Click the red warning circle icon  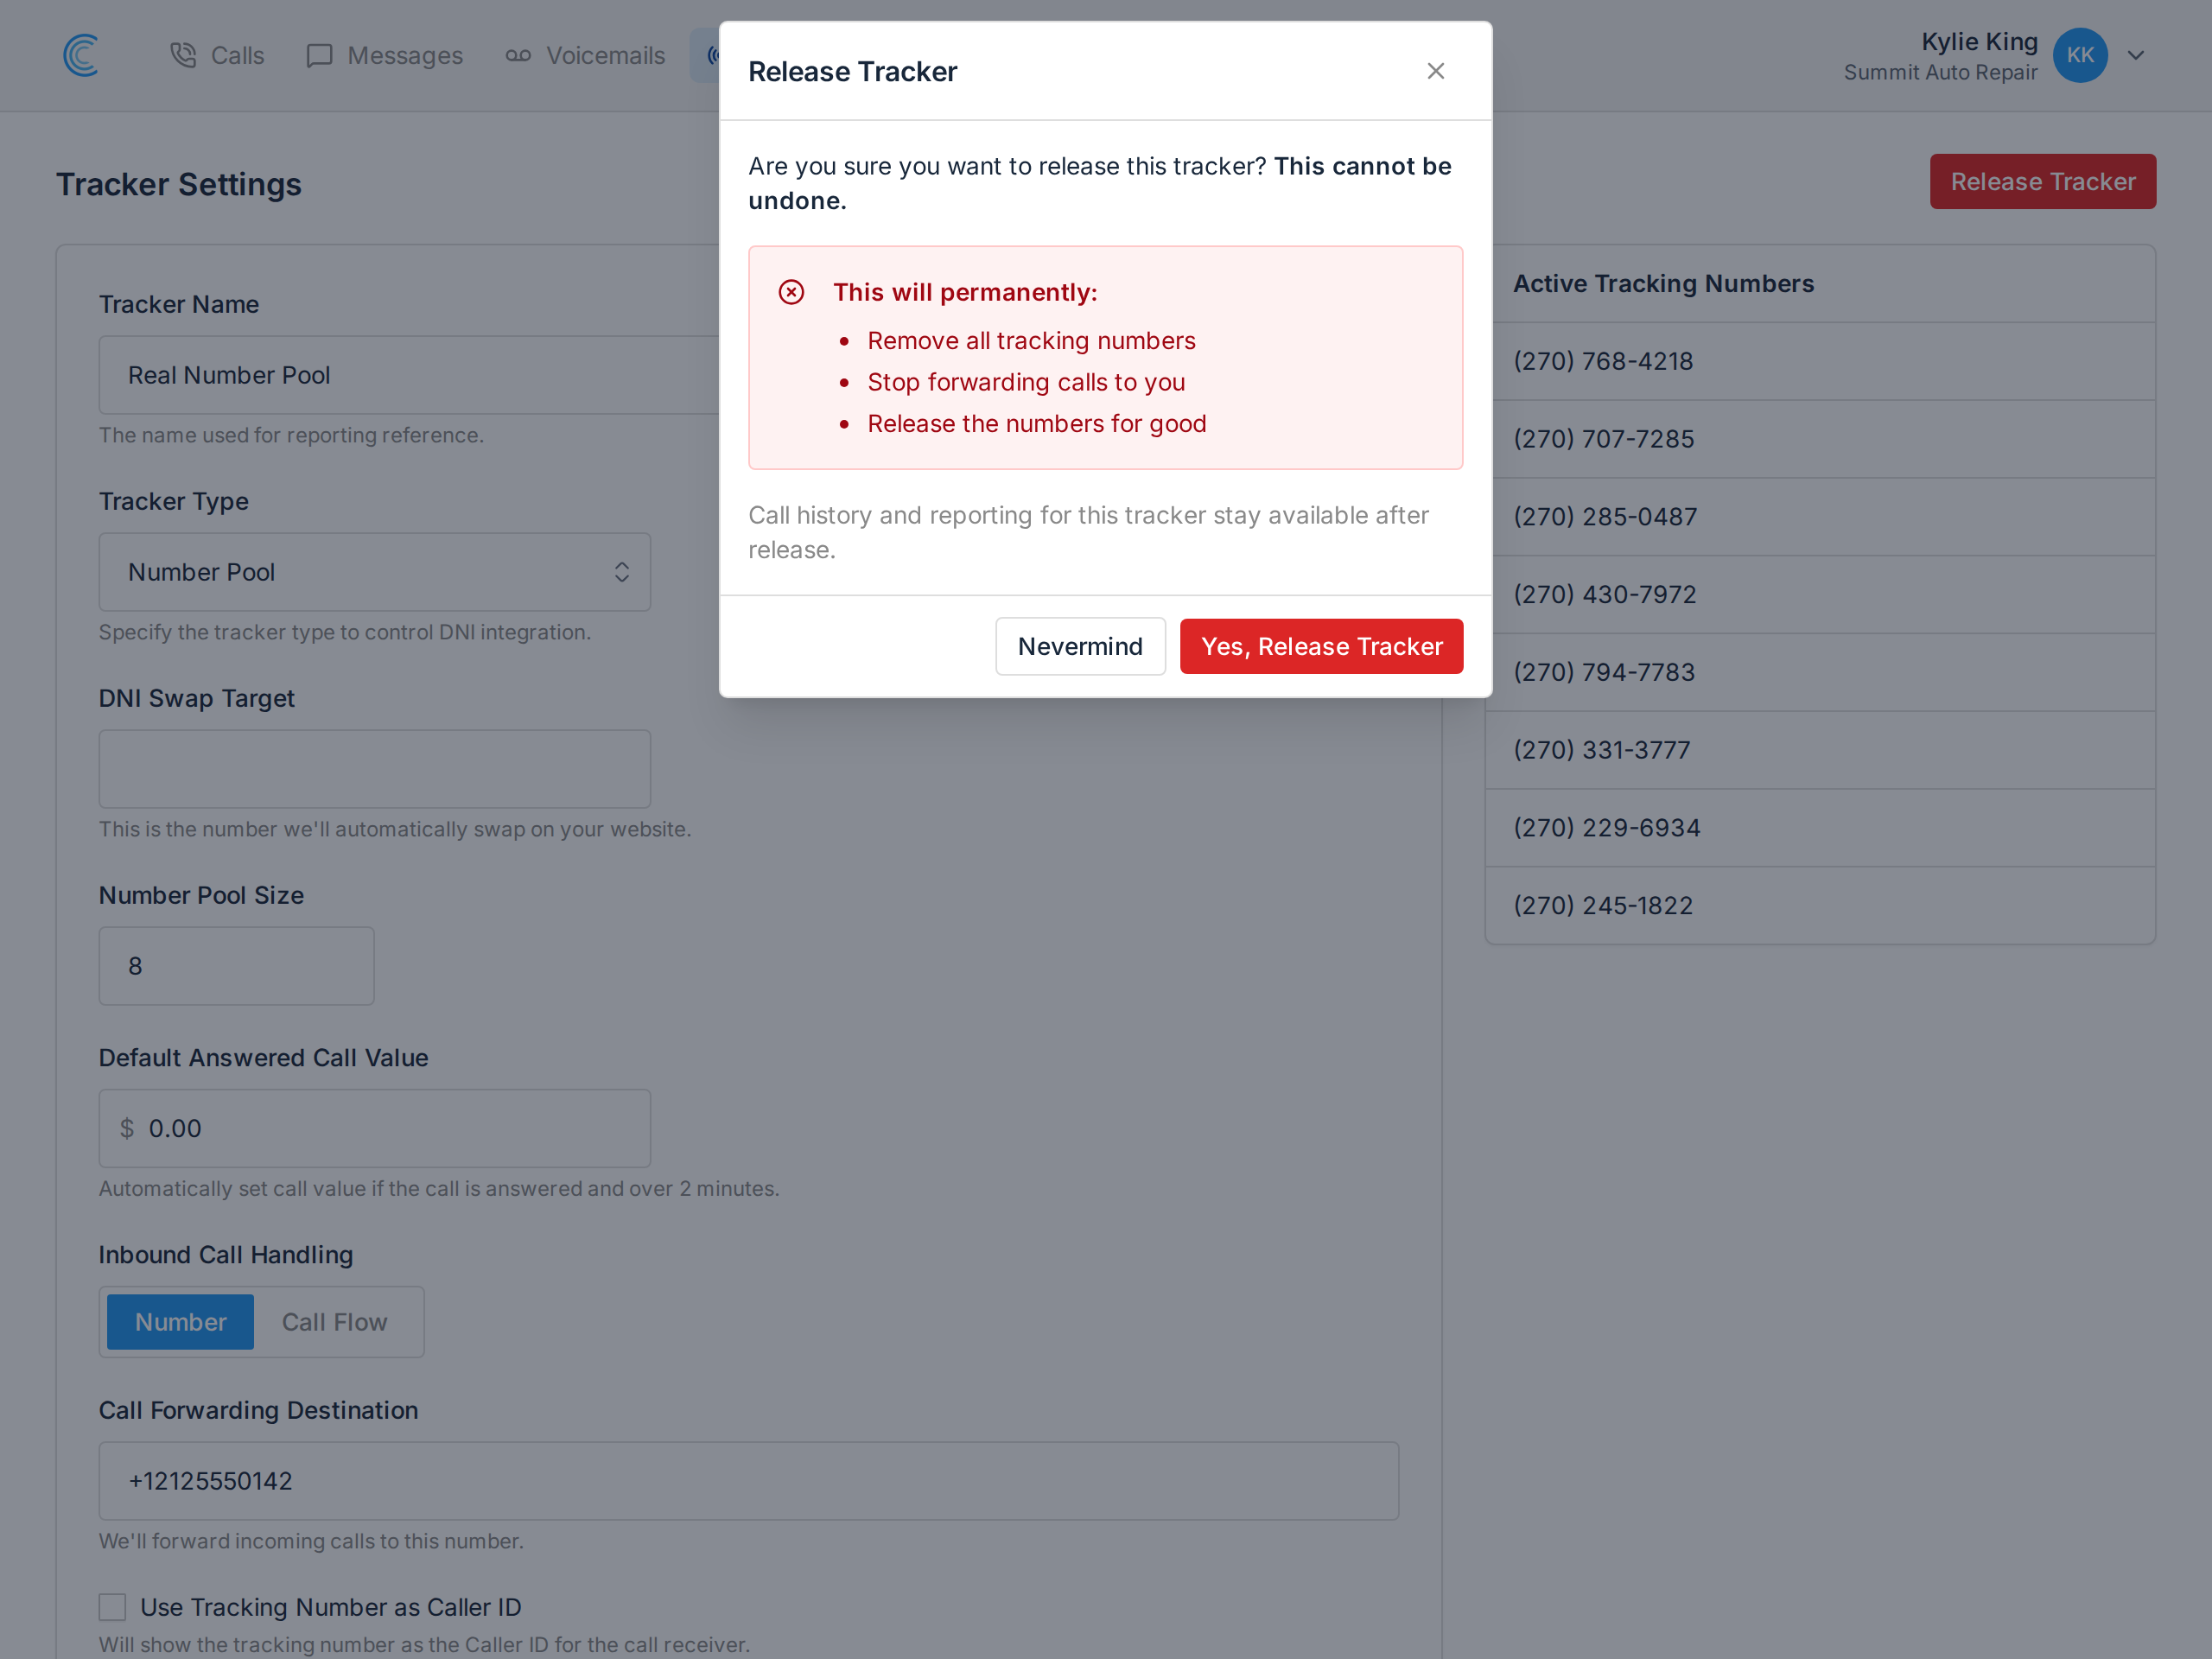click(791, 292)
